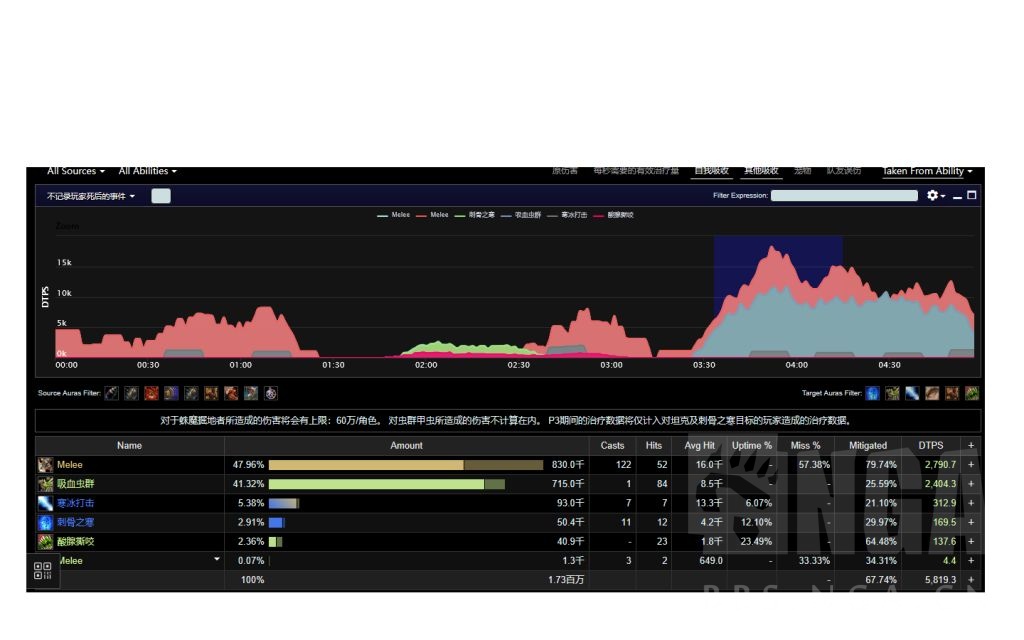The height and width of the screenshot is (640, 1024).
Task: Toggle the 酸腺撕咬 legend series
Action: 613,215
